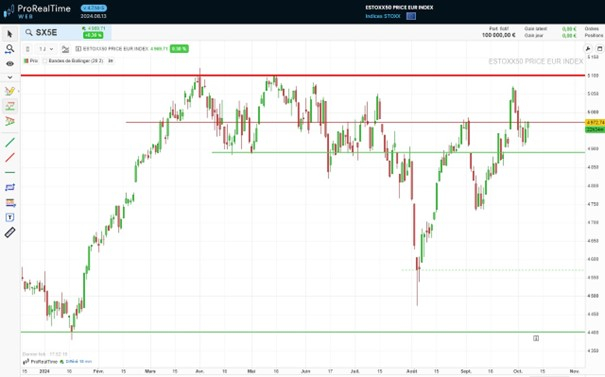Viewport: 605px width, 377px height.
Task: Click the ESTOXX50 PRICE EUR INDEX header title
Action: pyautogui.click(x=399, y=7)
